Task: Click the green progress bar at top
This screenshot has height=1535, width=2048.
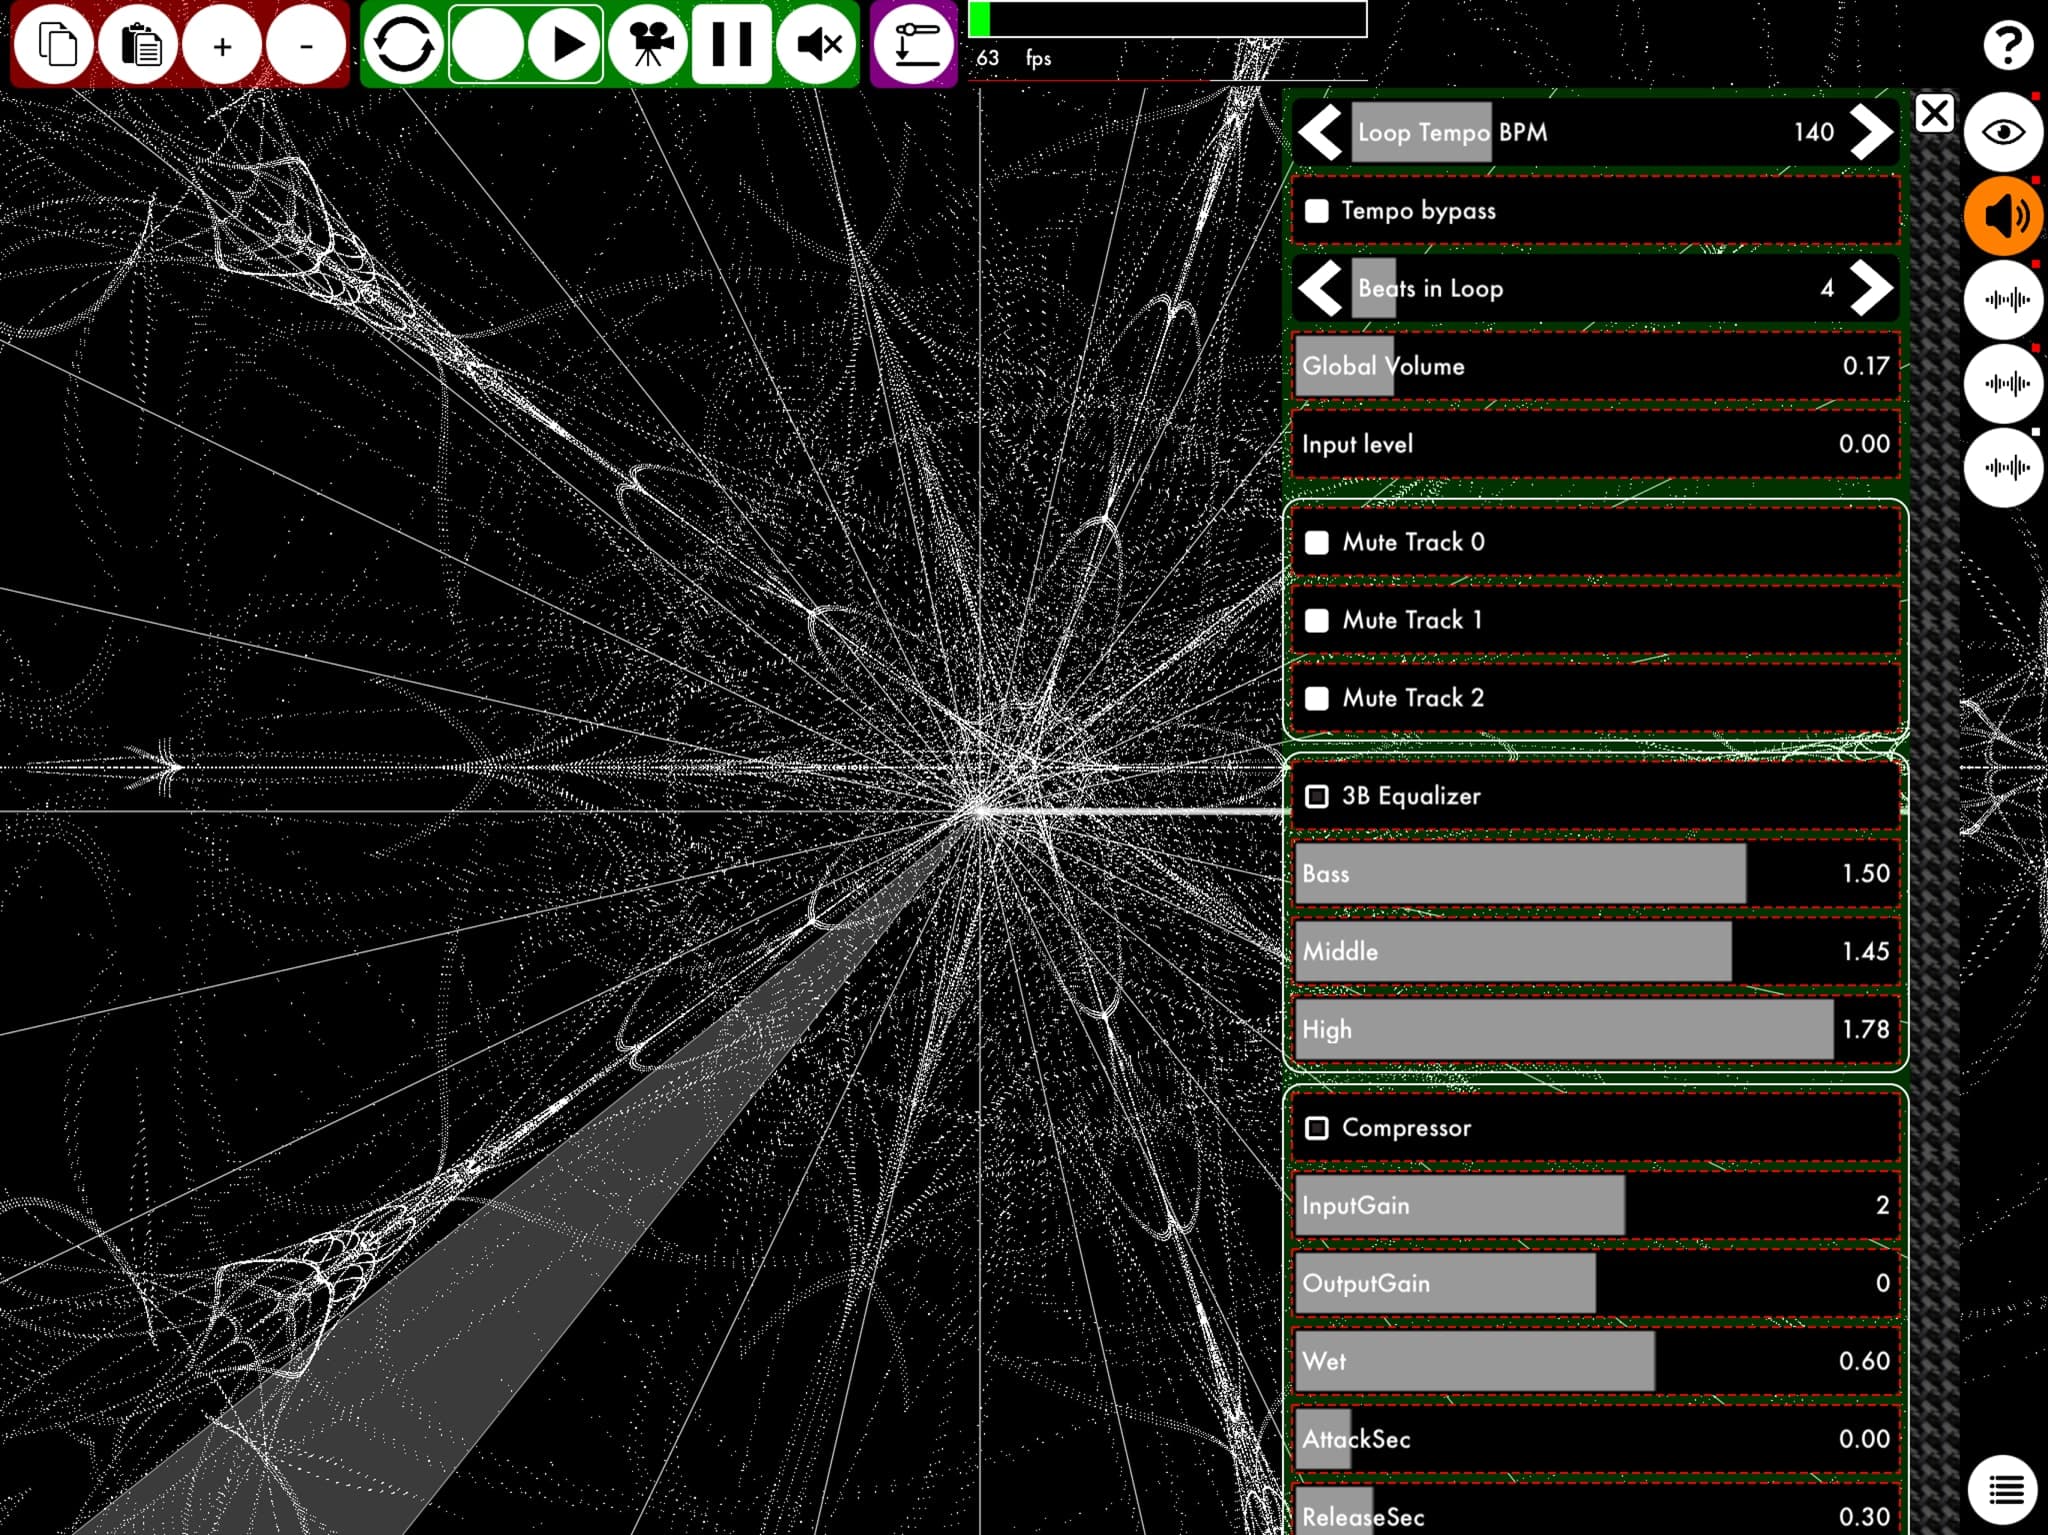Action: coord(1167,19)
